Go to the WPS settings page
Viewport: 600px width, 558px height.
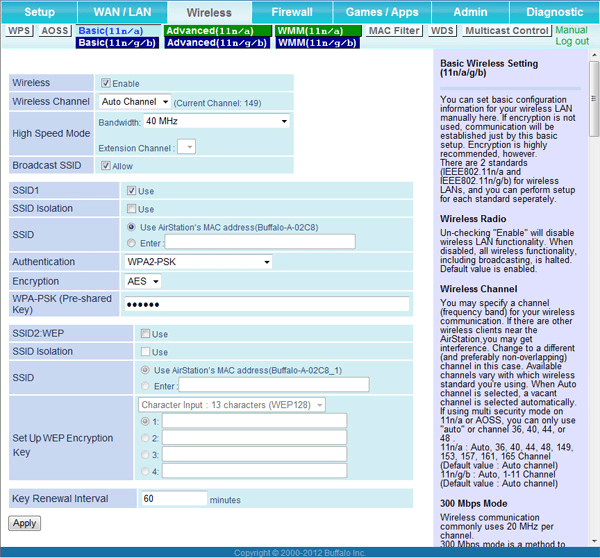click(19, 31)
